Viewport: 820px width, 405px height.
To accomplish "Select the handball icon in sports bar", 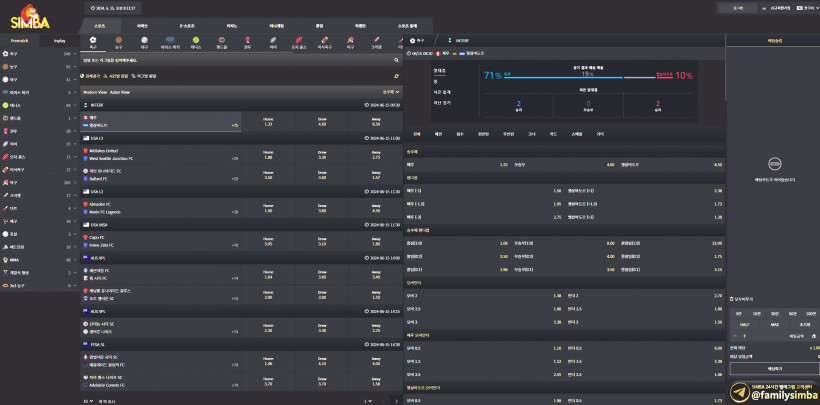I will click(x=222, y=40).
